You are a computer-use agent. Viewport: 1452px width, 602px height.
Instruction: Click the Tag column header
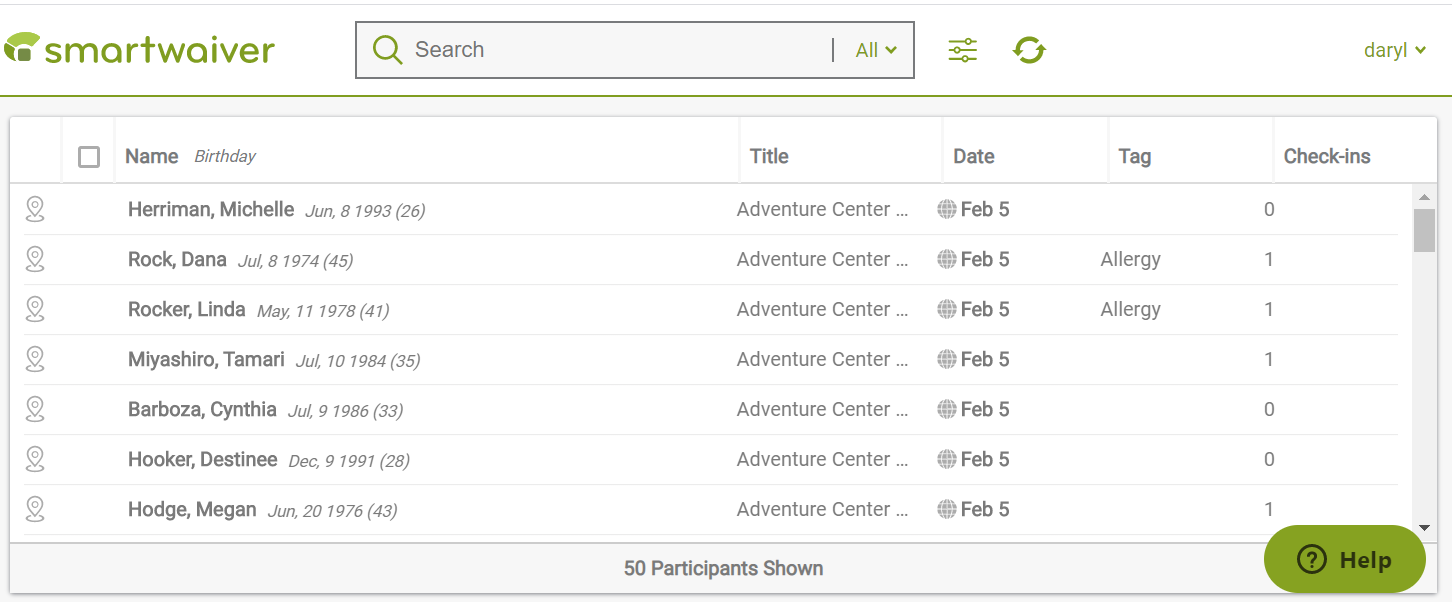tap(1134, 156)
